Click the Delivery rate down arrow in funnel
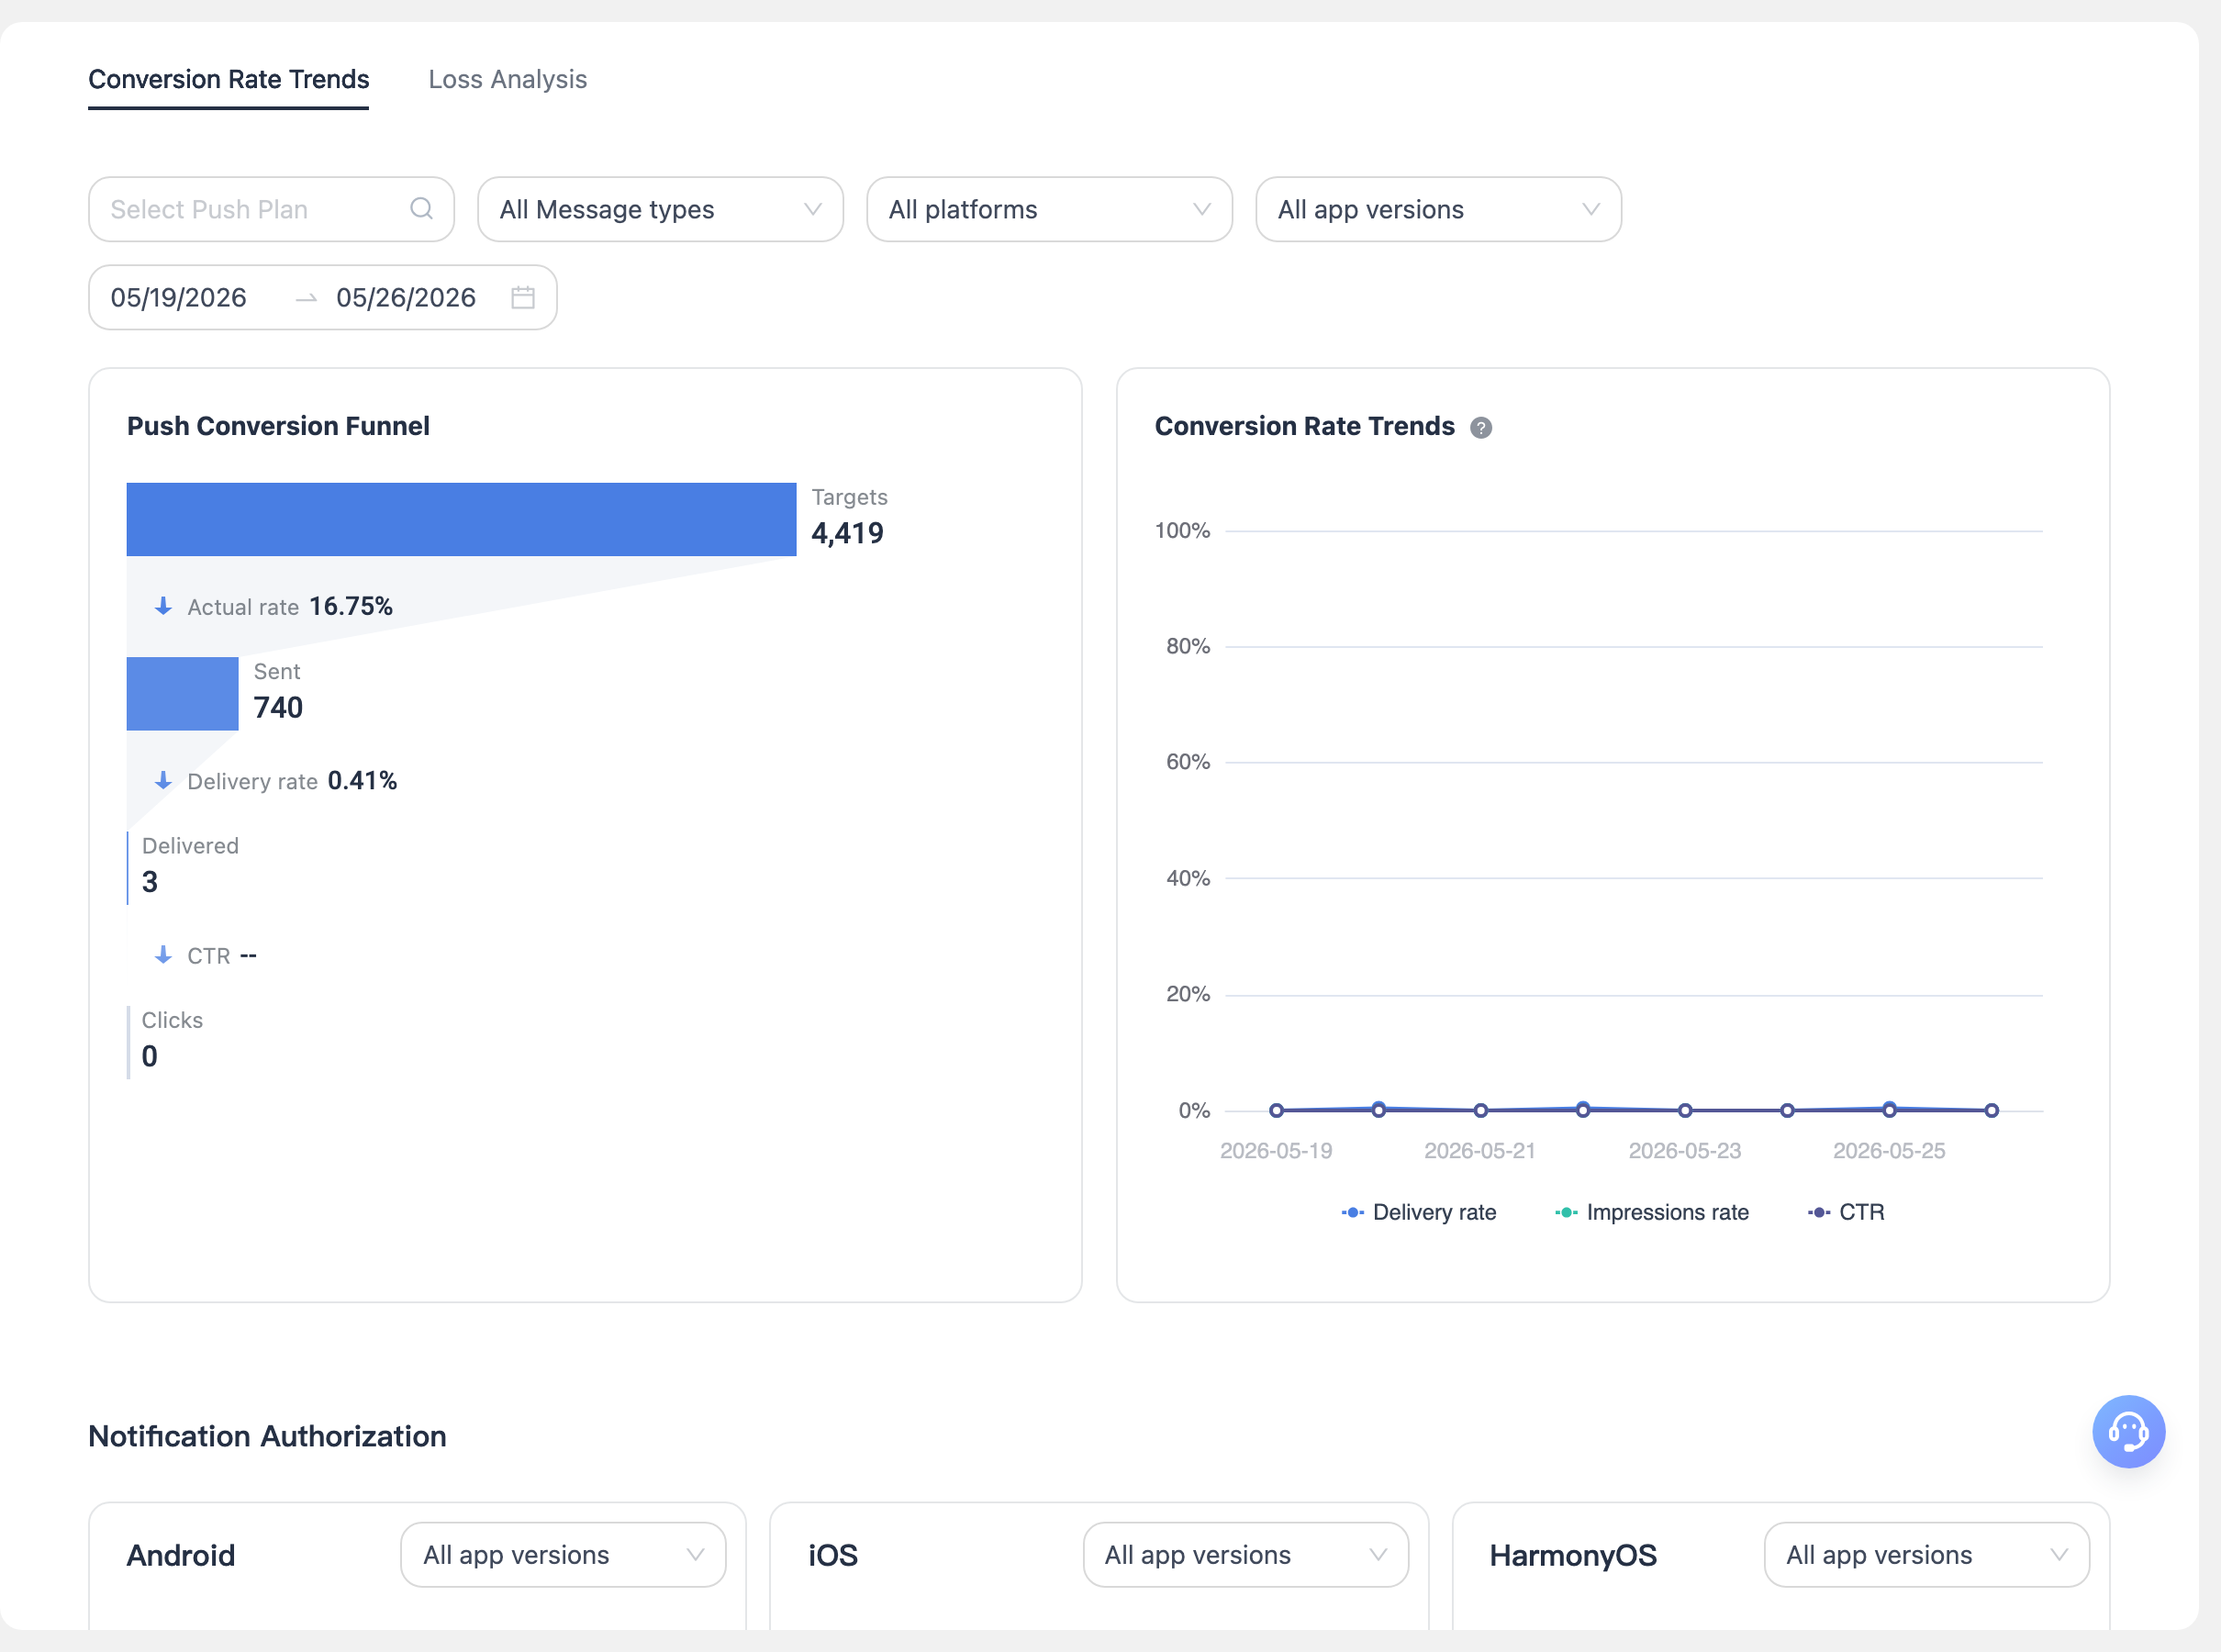Screen dimensions: 2221x1652 point(163,781)
